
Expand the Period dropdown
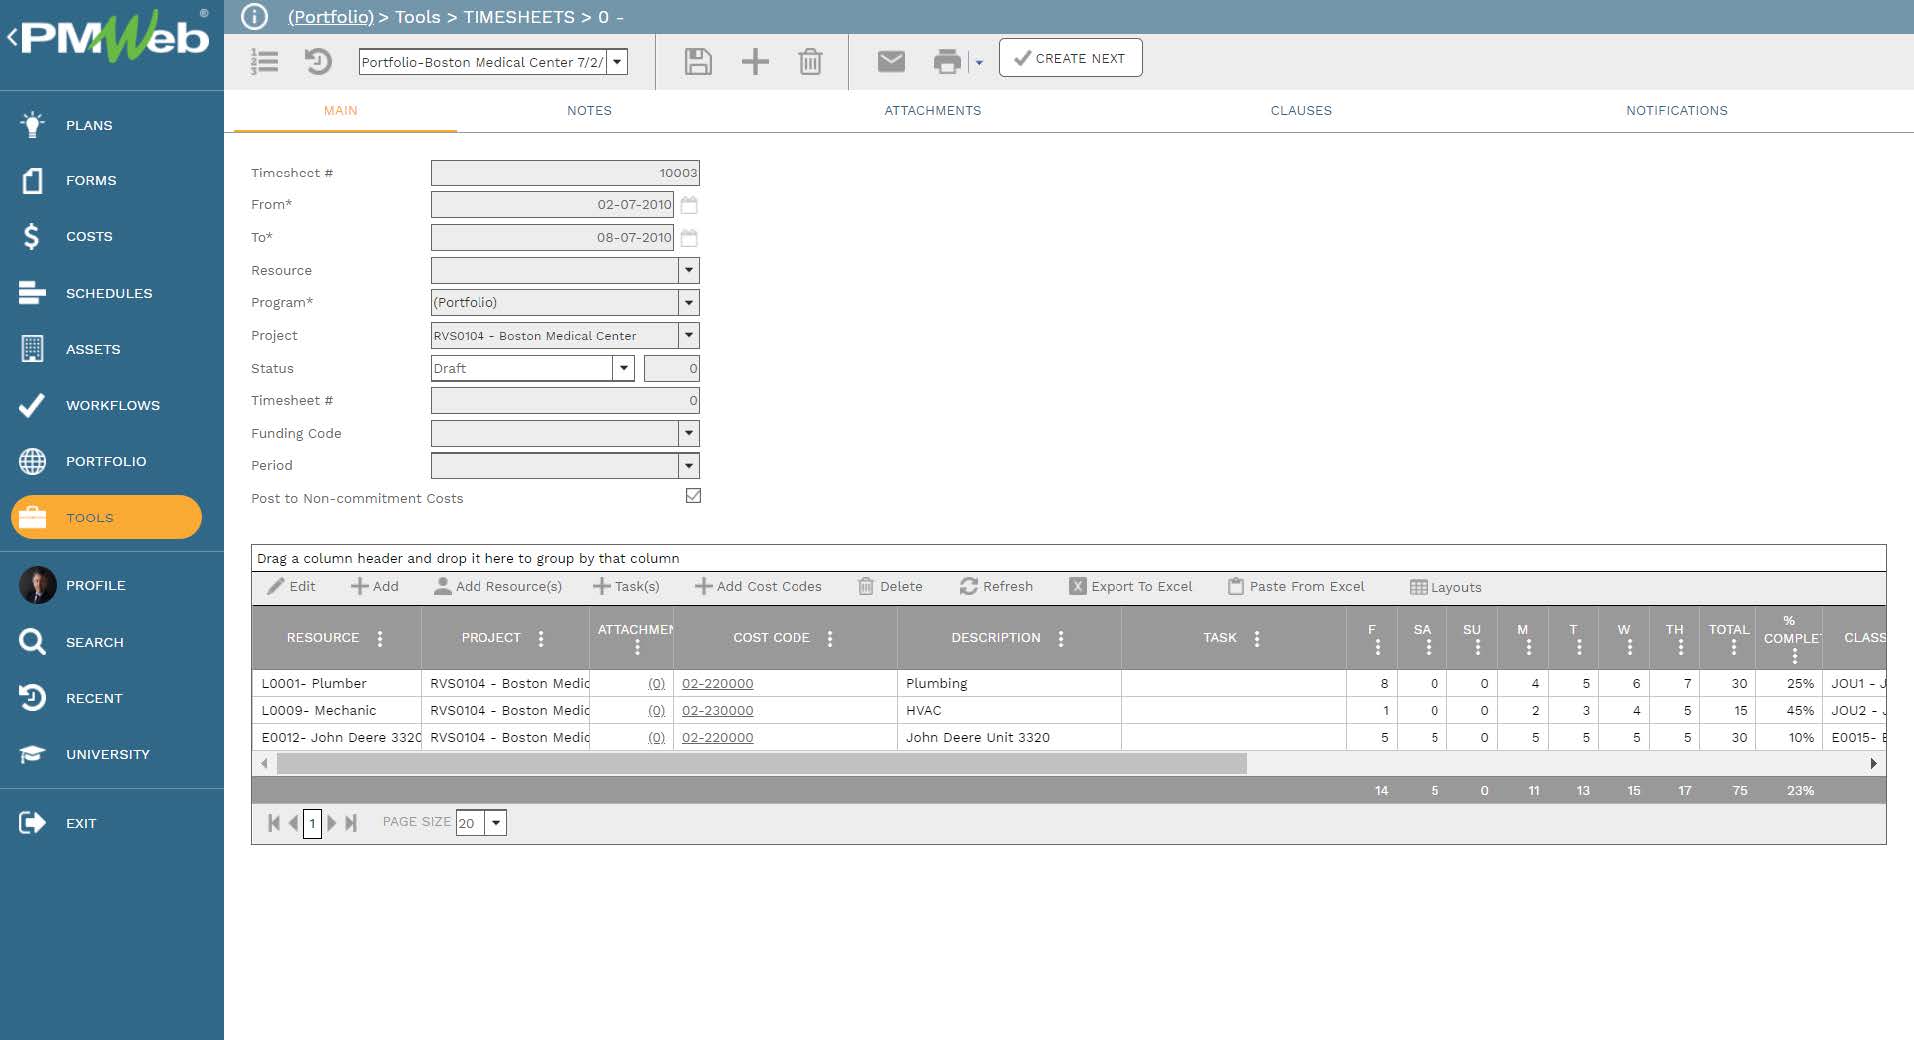tap(688, 465)
